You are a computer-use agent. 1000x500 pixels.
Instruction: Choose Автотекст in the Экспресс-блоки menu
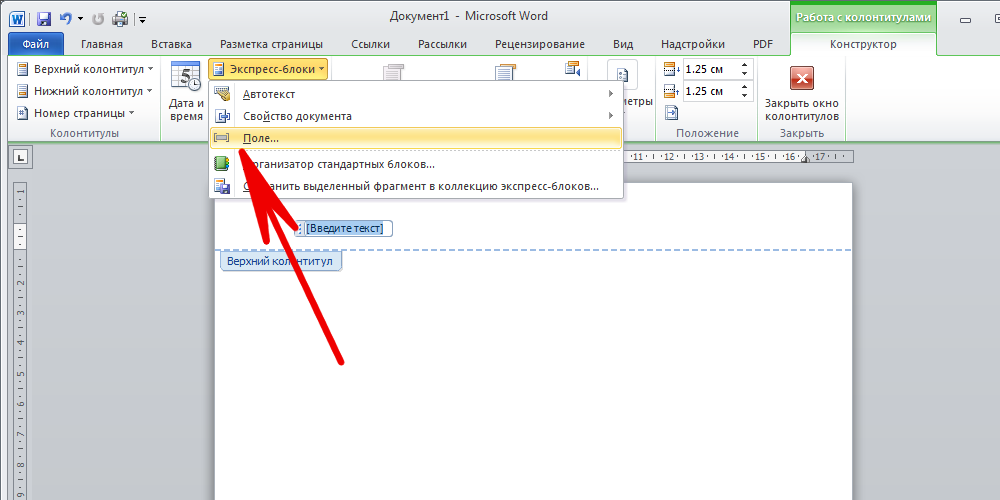[416, 94]
